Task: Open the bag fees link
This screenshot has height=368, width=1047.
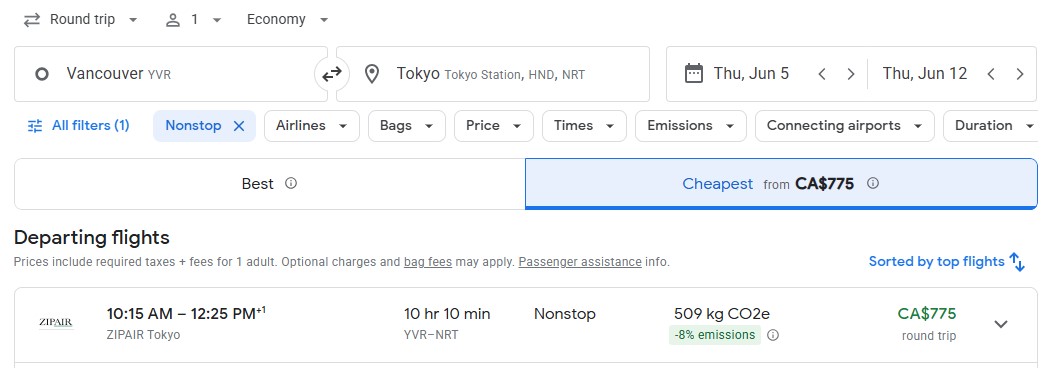Action: pyautogui.click(x=428, y=262)
